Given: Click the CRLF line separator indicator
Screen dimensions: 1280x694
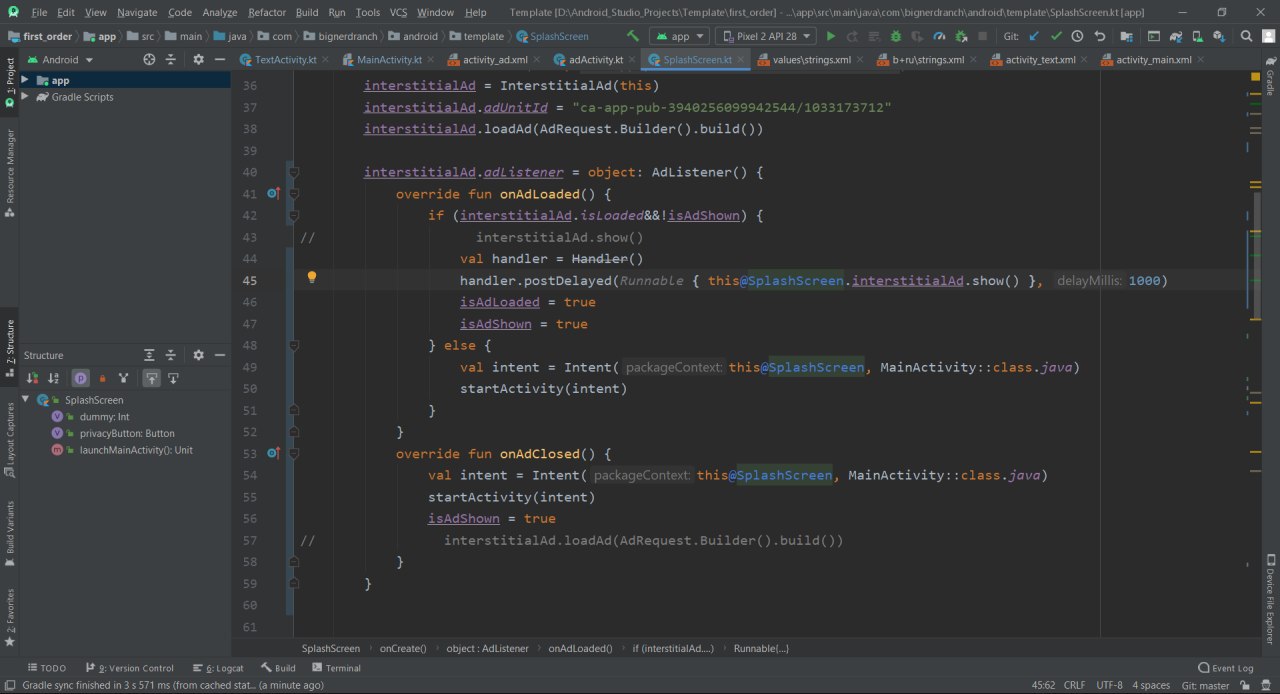Looking at the screenshot, I should [1075, 685].
